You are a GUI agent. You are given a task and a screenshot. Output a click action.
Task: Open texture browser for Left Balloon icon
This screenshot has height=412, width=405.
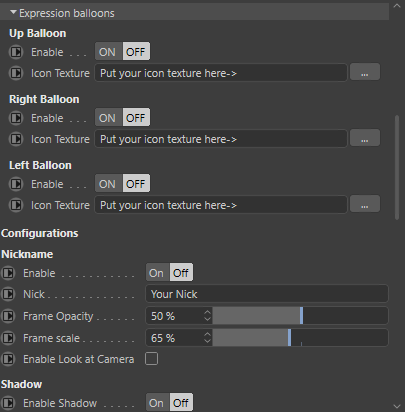pyautogui.click(x=365, y=204)
